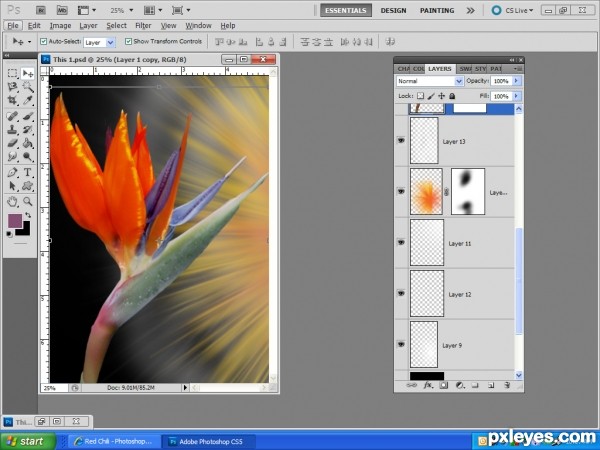Select the Eyedropper tool
This screenshot has width=600, height=450.
[28, 101]
